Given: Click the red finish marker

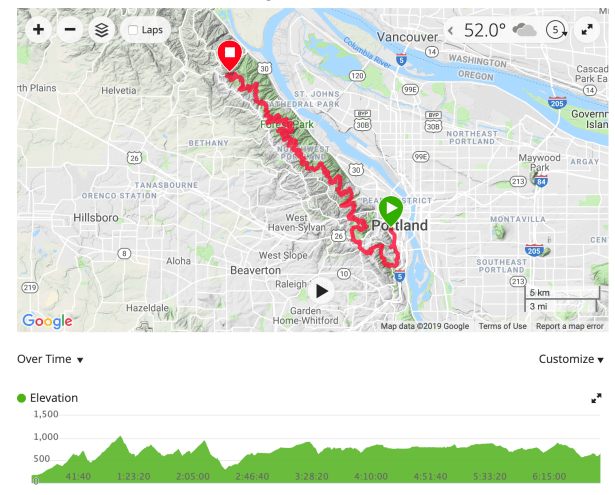Looking at the screenshot, I should [x=230, y=55].
